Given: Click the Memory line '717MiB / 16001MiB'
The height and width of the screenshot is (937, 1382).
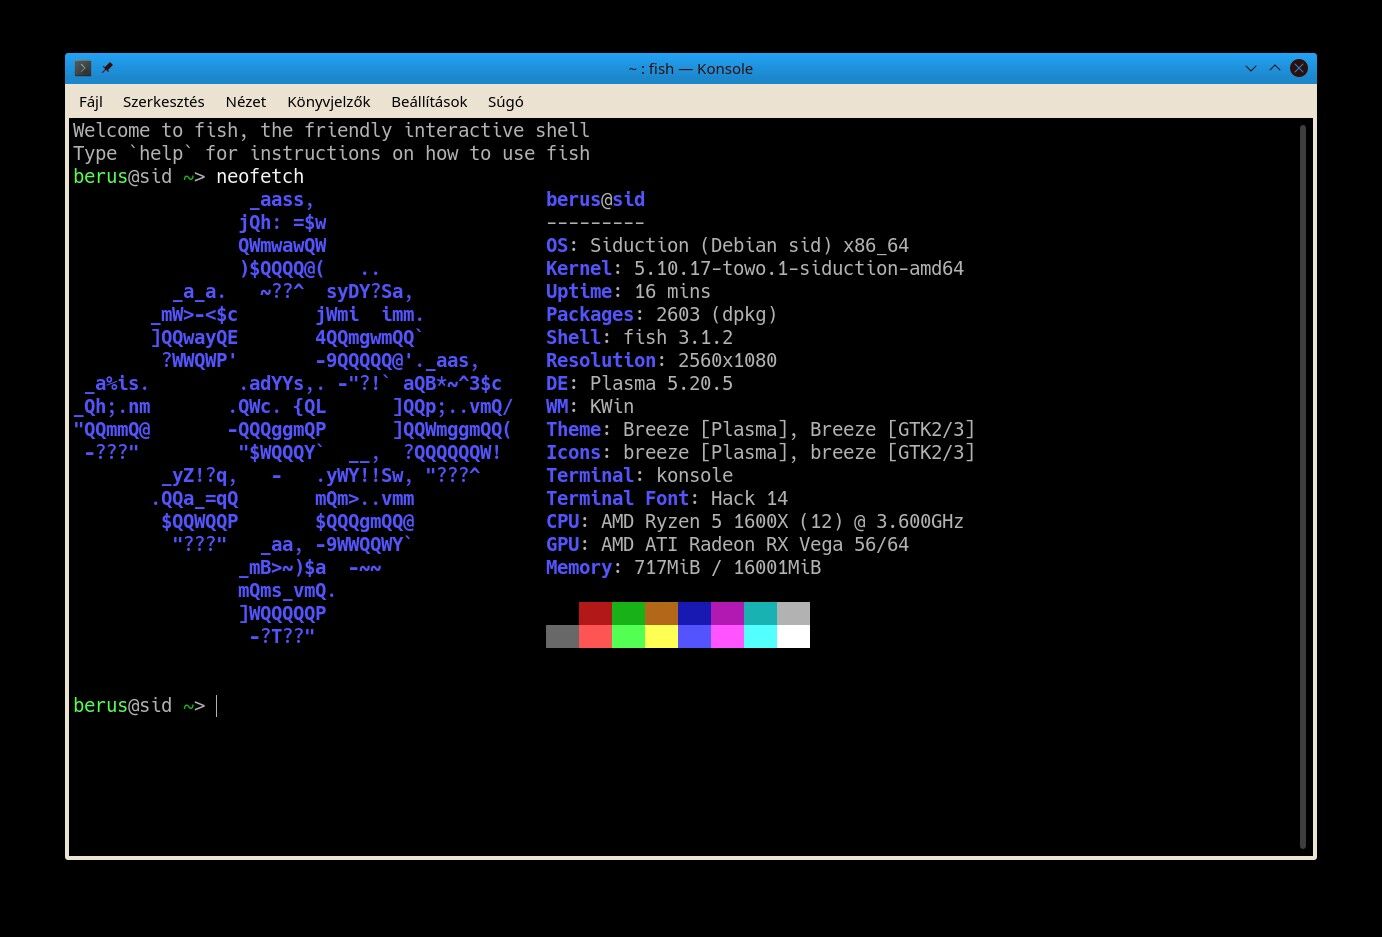Looking at the screenshot, I should pos(727,567).
